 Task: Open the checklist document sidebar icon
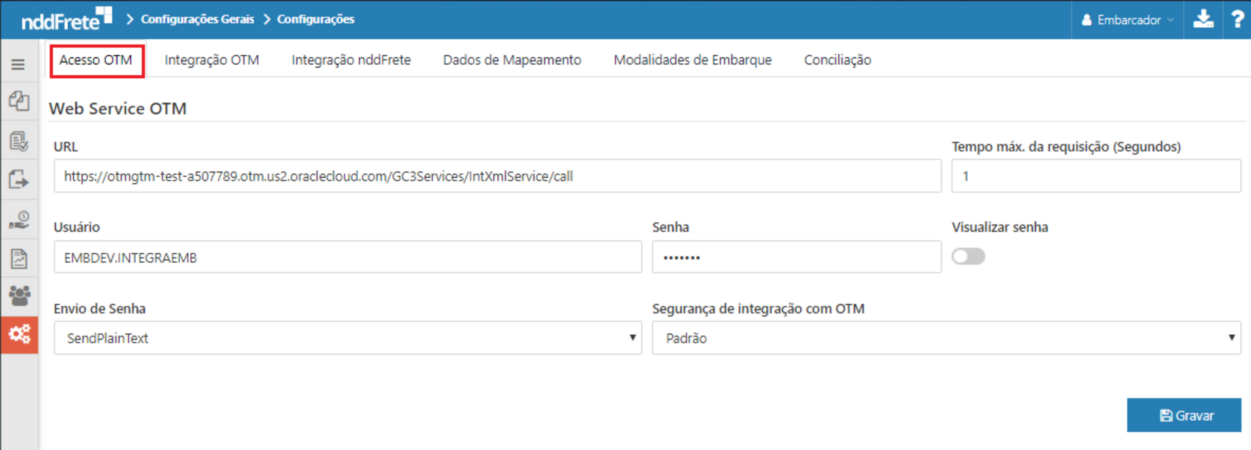pos(18,141)
